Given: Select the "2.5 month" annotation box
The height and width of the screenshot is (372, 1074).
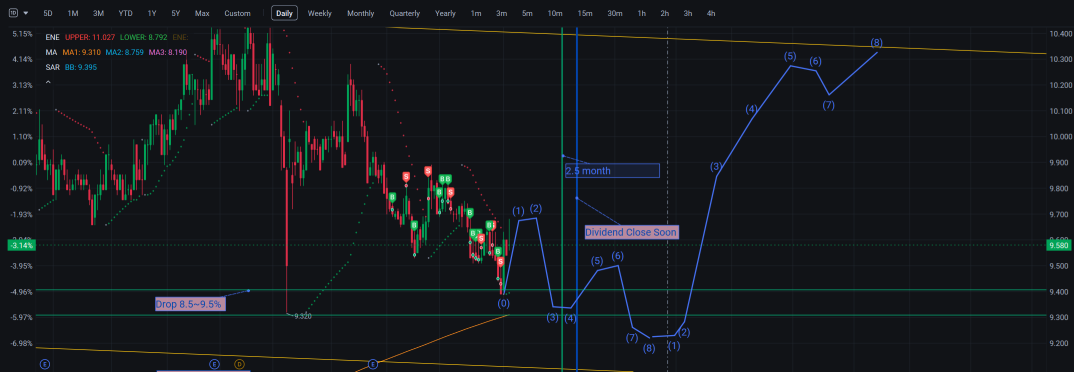Looking at the screenshot, I should pyautogui.click(x=612, y=171).
